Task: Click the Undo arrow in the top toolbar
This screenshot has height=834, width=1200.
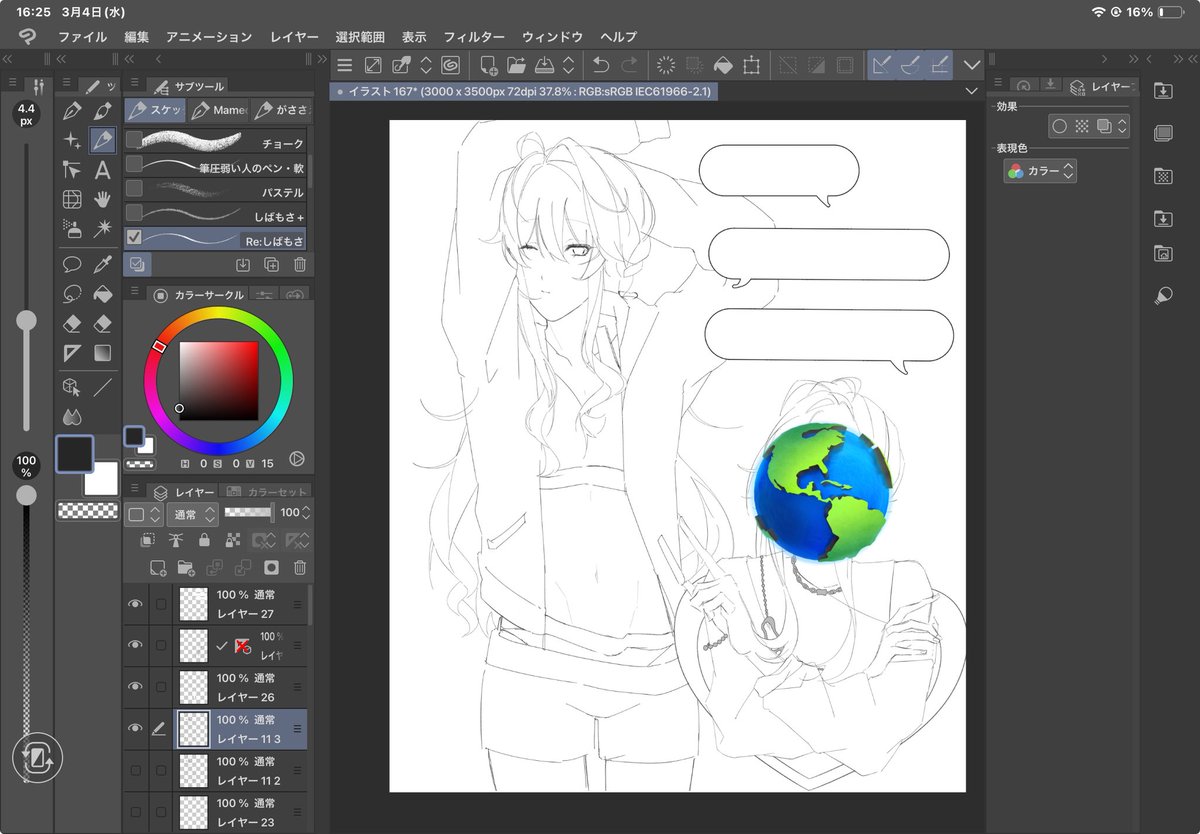Action: [x=602, y=65]
